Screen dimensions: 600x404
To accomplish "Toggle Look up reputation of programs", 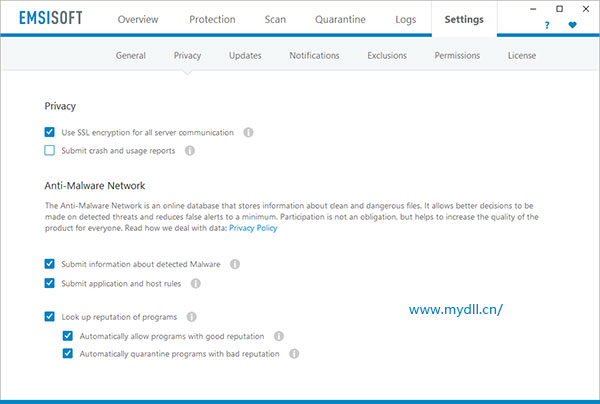I will tap(49, 316).
